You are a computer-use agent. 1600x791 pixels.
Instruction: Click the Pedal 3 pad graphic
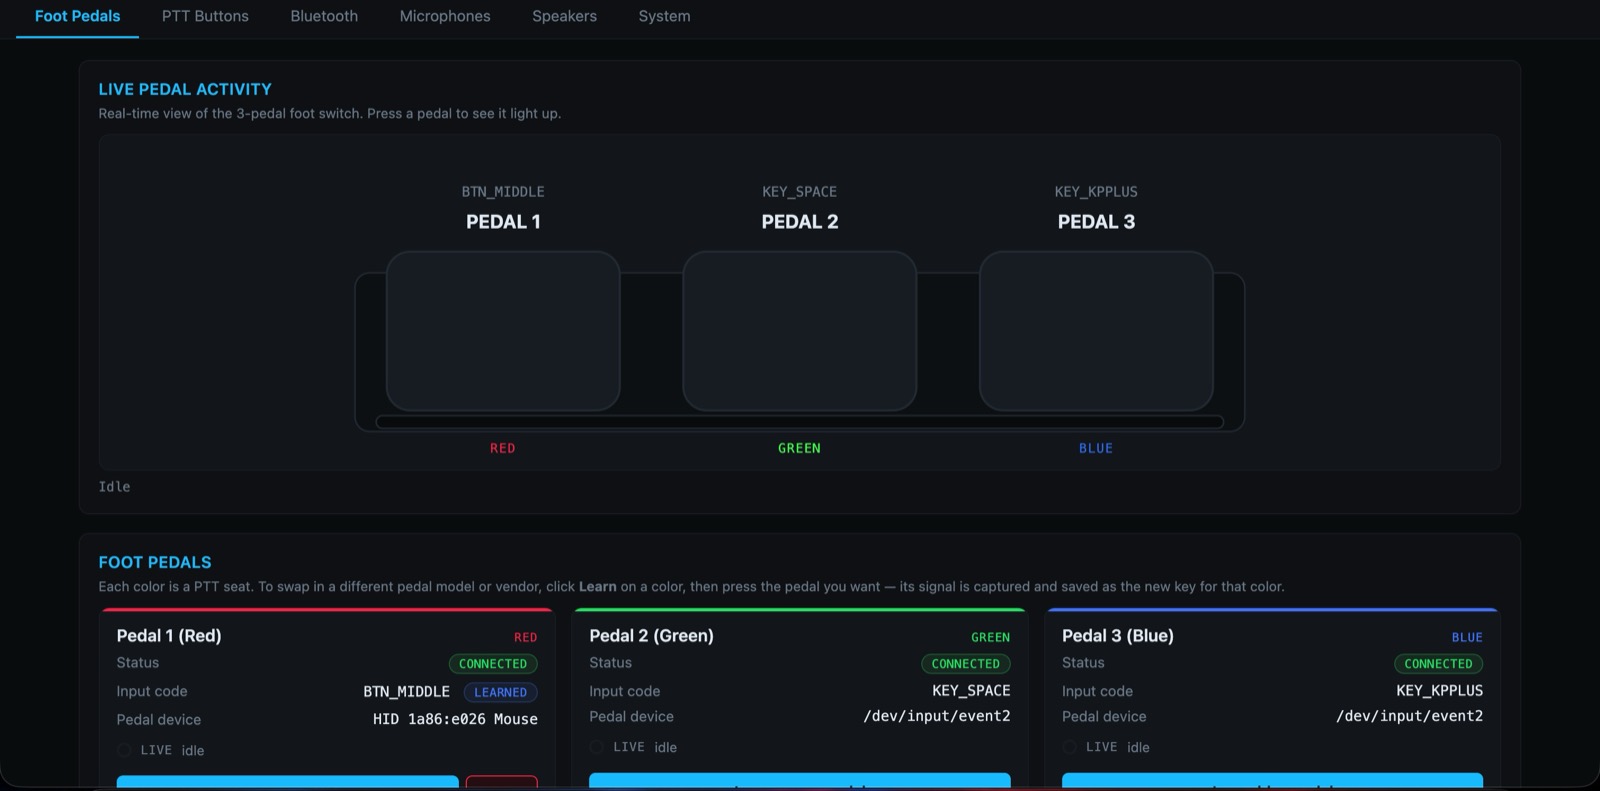coord(1096,331)
